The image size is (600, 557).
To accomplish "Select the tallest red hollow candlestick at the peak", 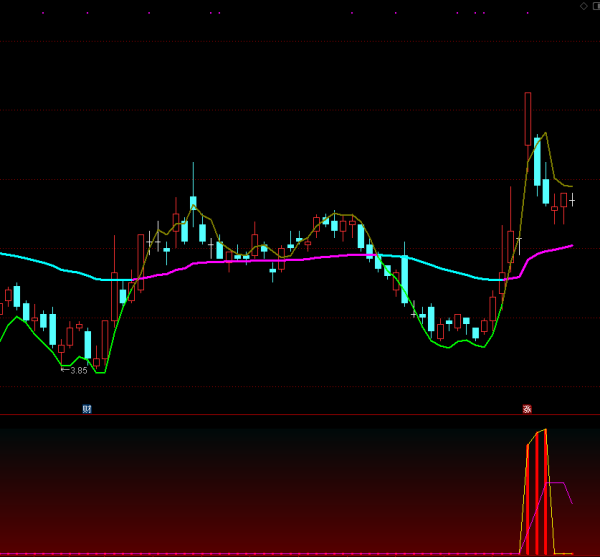I will (527, 118).
